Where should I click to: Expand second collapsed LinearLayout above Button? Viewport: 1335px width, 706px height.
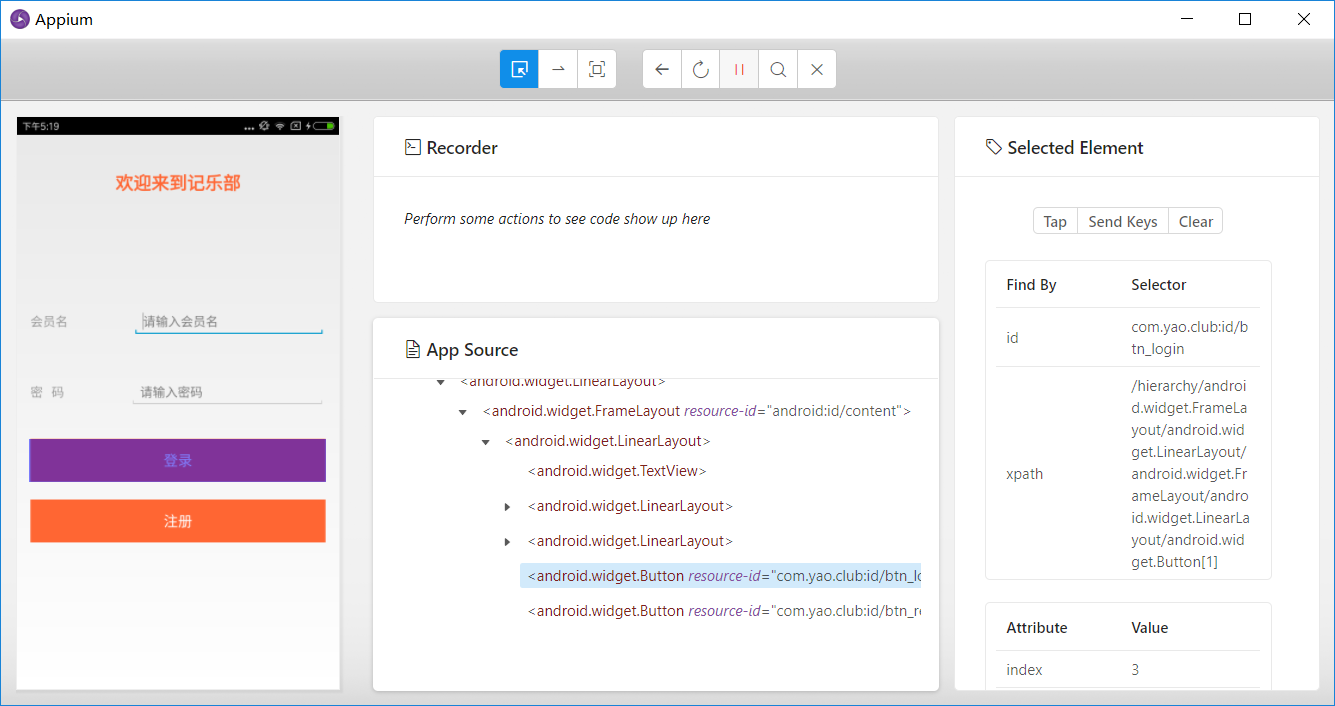click(x=508, y=541)
